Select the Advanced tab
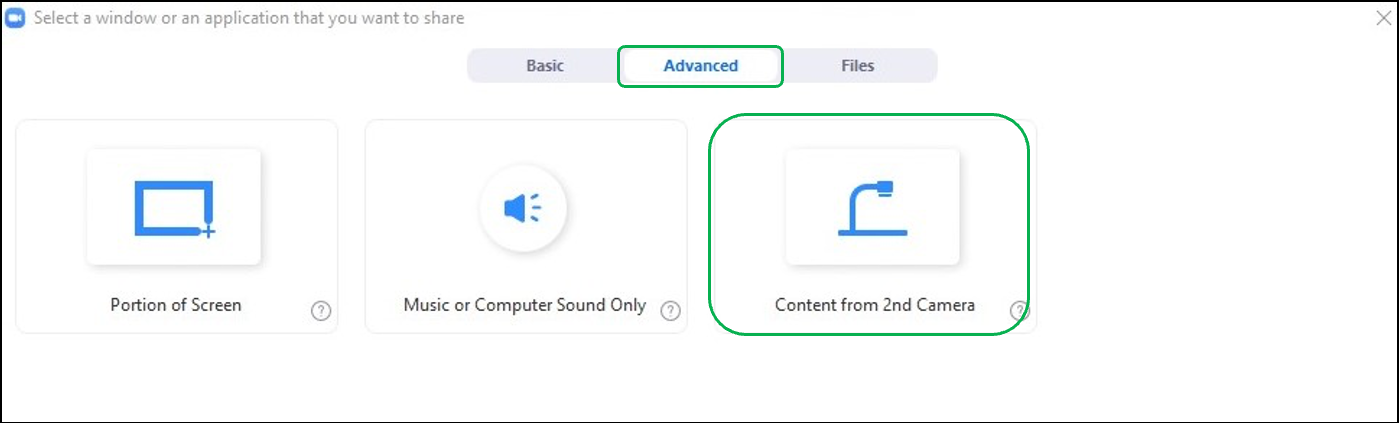The image size is (1399, 423). (700, 66)
